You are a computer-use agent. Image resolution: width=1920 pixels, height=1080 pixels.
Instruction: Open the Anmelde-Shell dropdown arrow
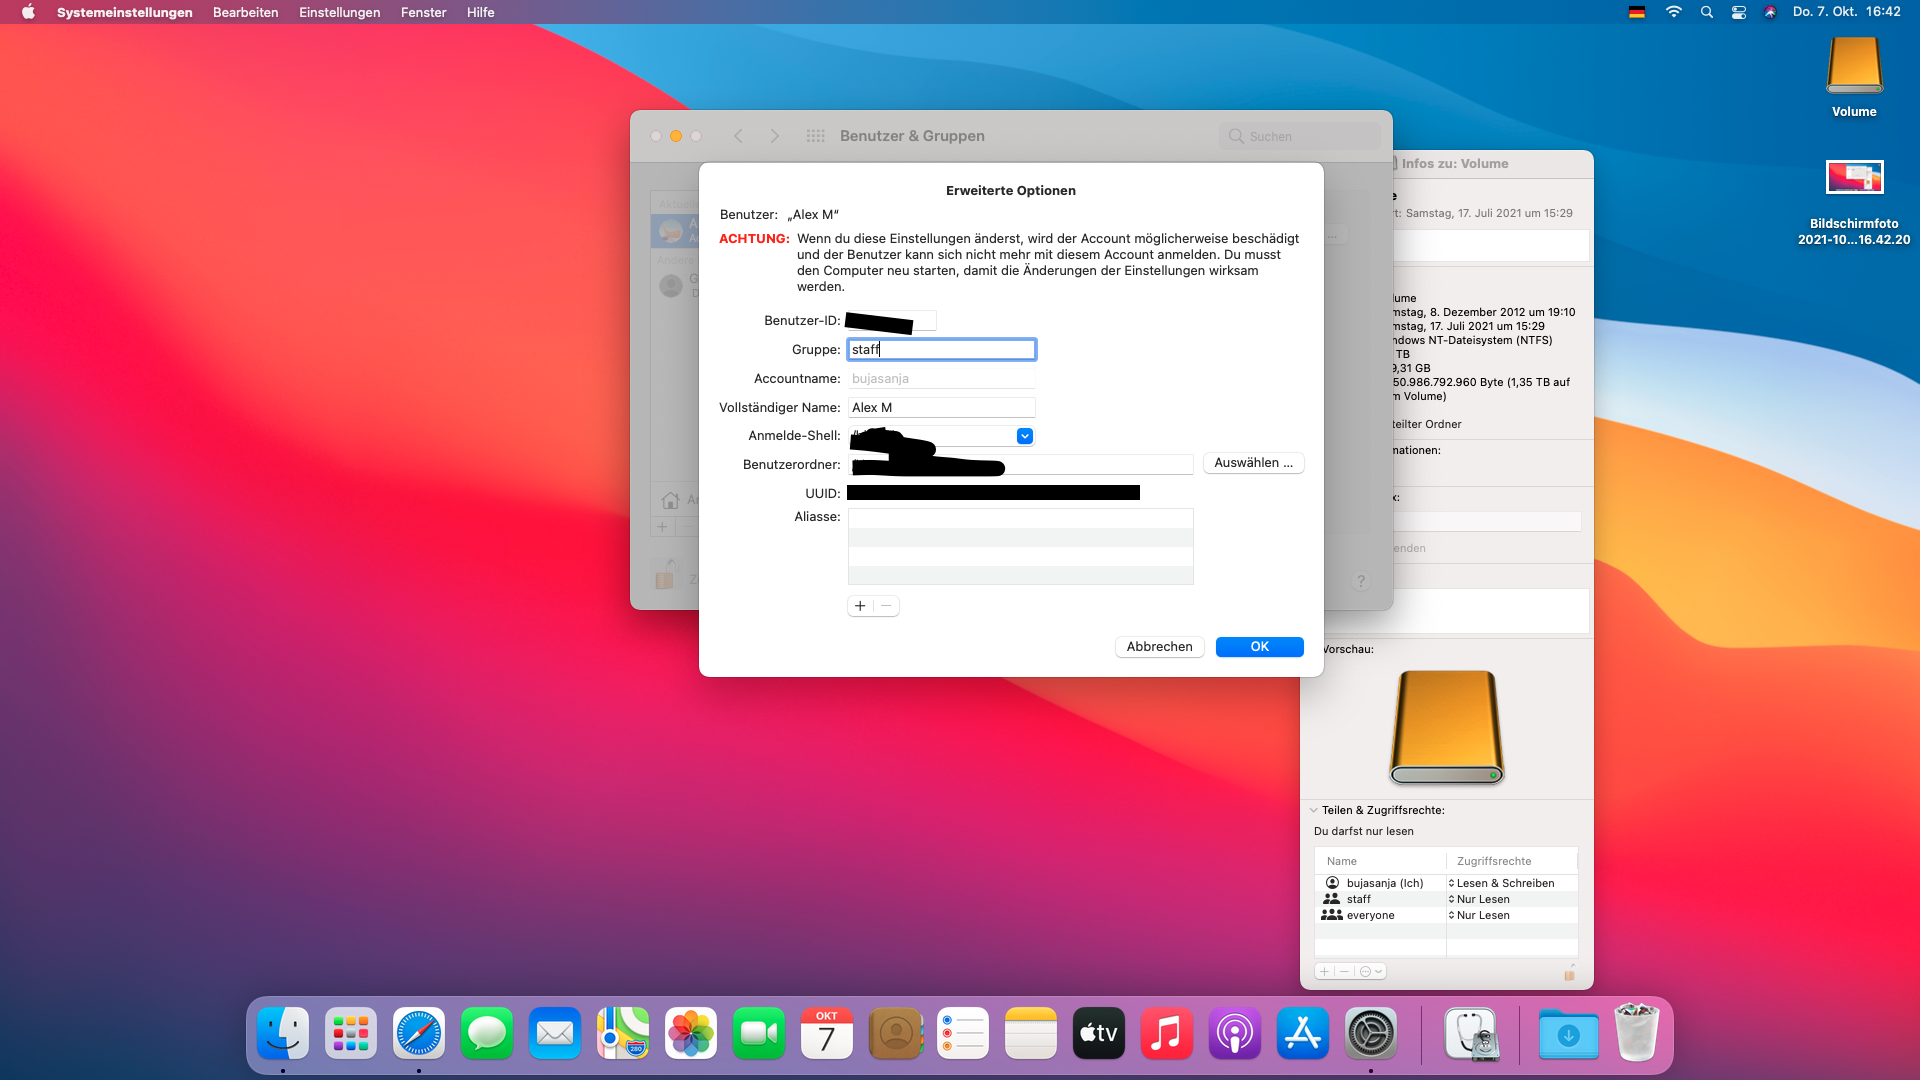click(x=1024, y=436)
